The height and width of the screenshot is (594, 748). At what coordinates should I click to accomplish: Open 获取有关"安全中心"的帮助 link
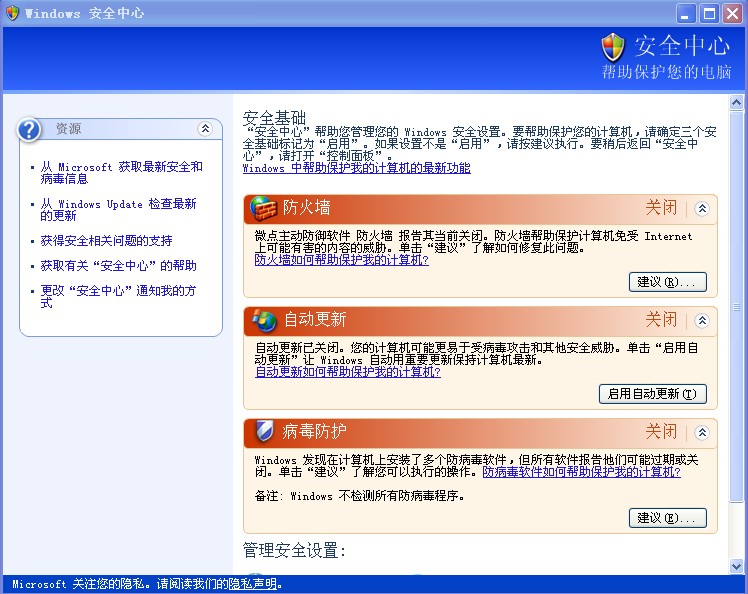coord(118,266)
